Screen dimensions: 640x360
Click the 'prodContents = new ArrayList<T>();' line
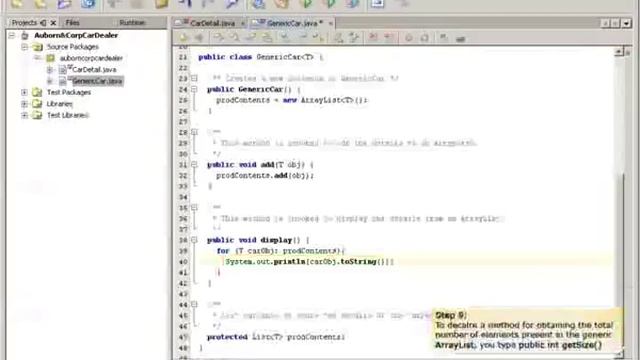pyautogui.click(x=291, y=100)
